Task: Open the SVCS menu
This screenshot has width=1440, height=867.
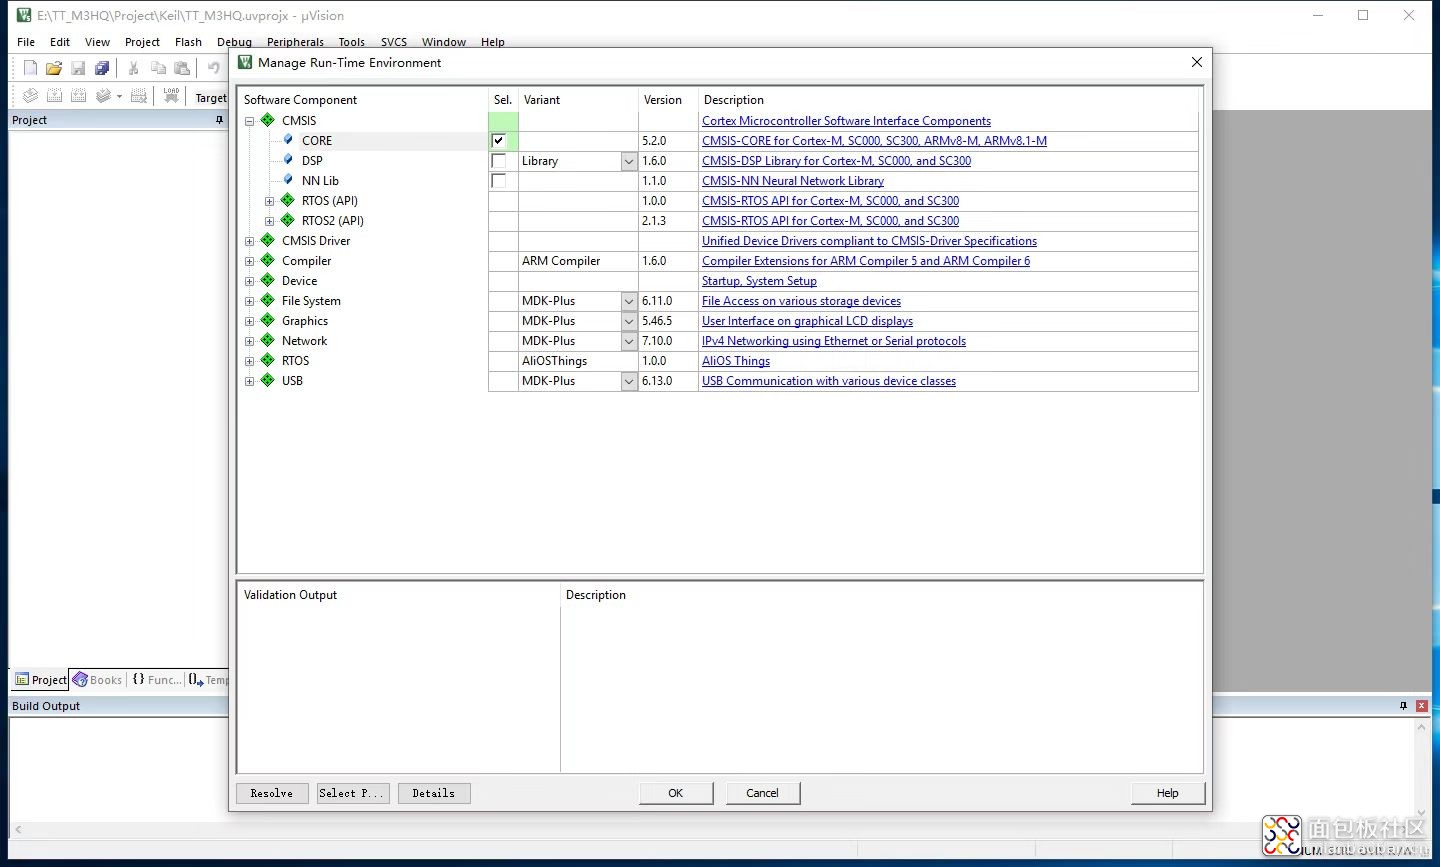Action: point(394,42)
